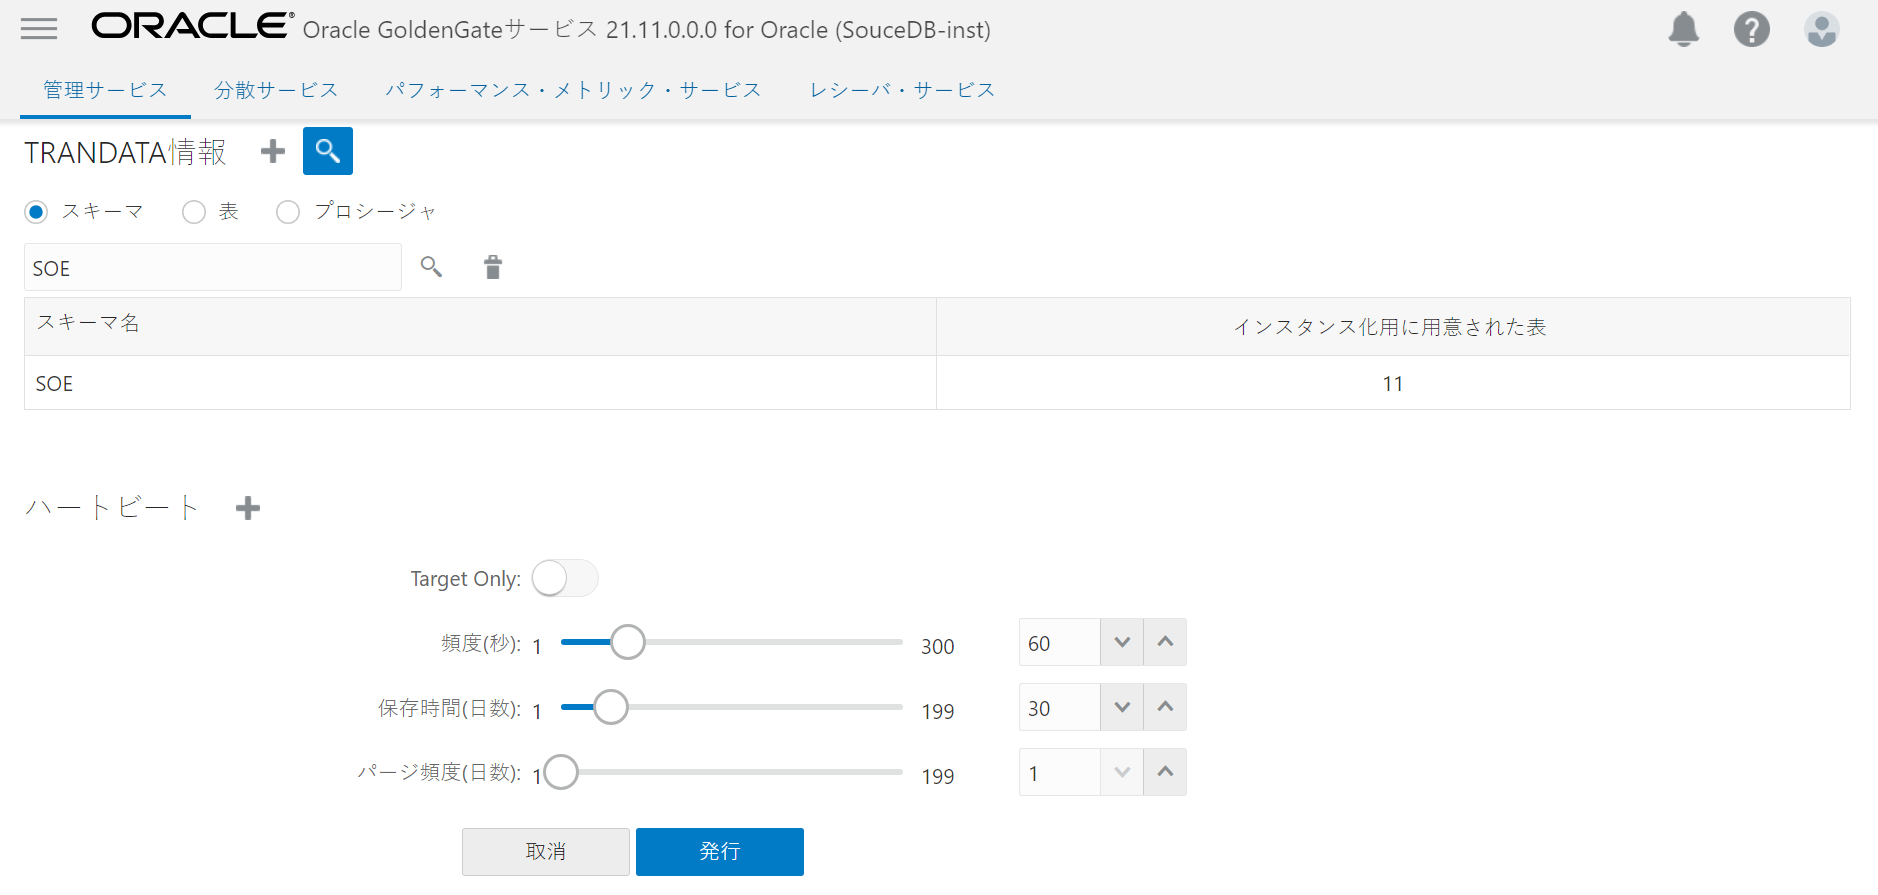Click the purge frequency field showing 1
The width and height of the screenshot is (1878, 895).
coord(1060,772)
